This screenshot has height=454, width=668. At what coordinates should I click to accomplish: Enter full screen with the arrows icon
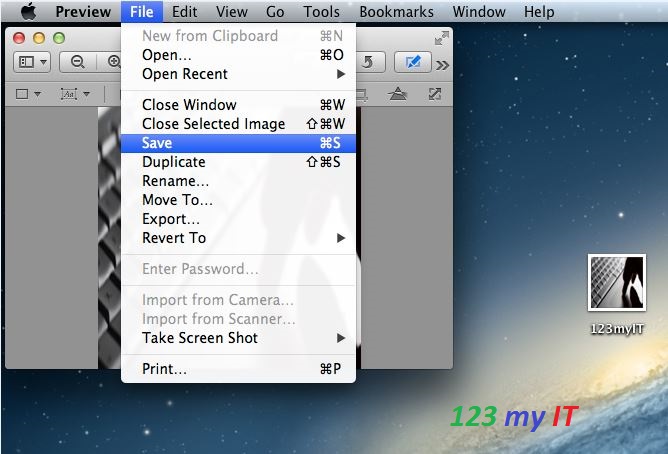point(441,38)
